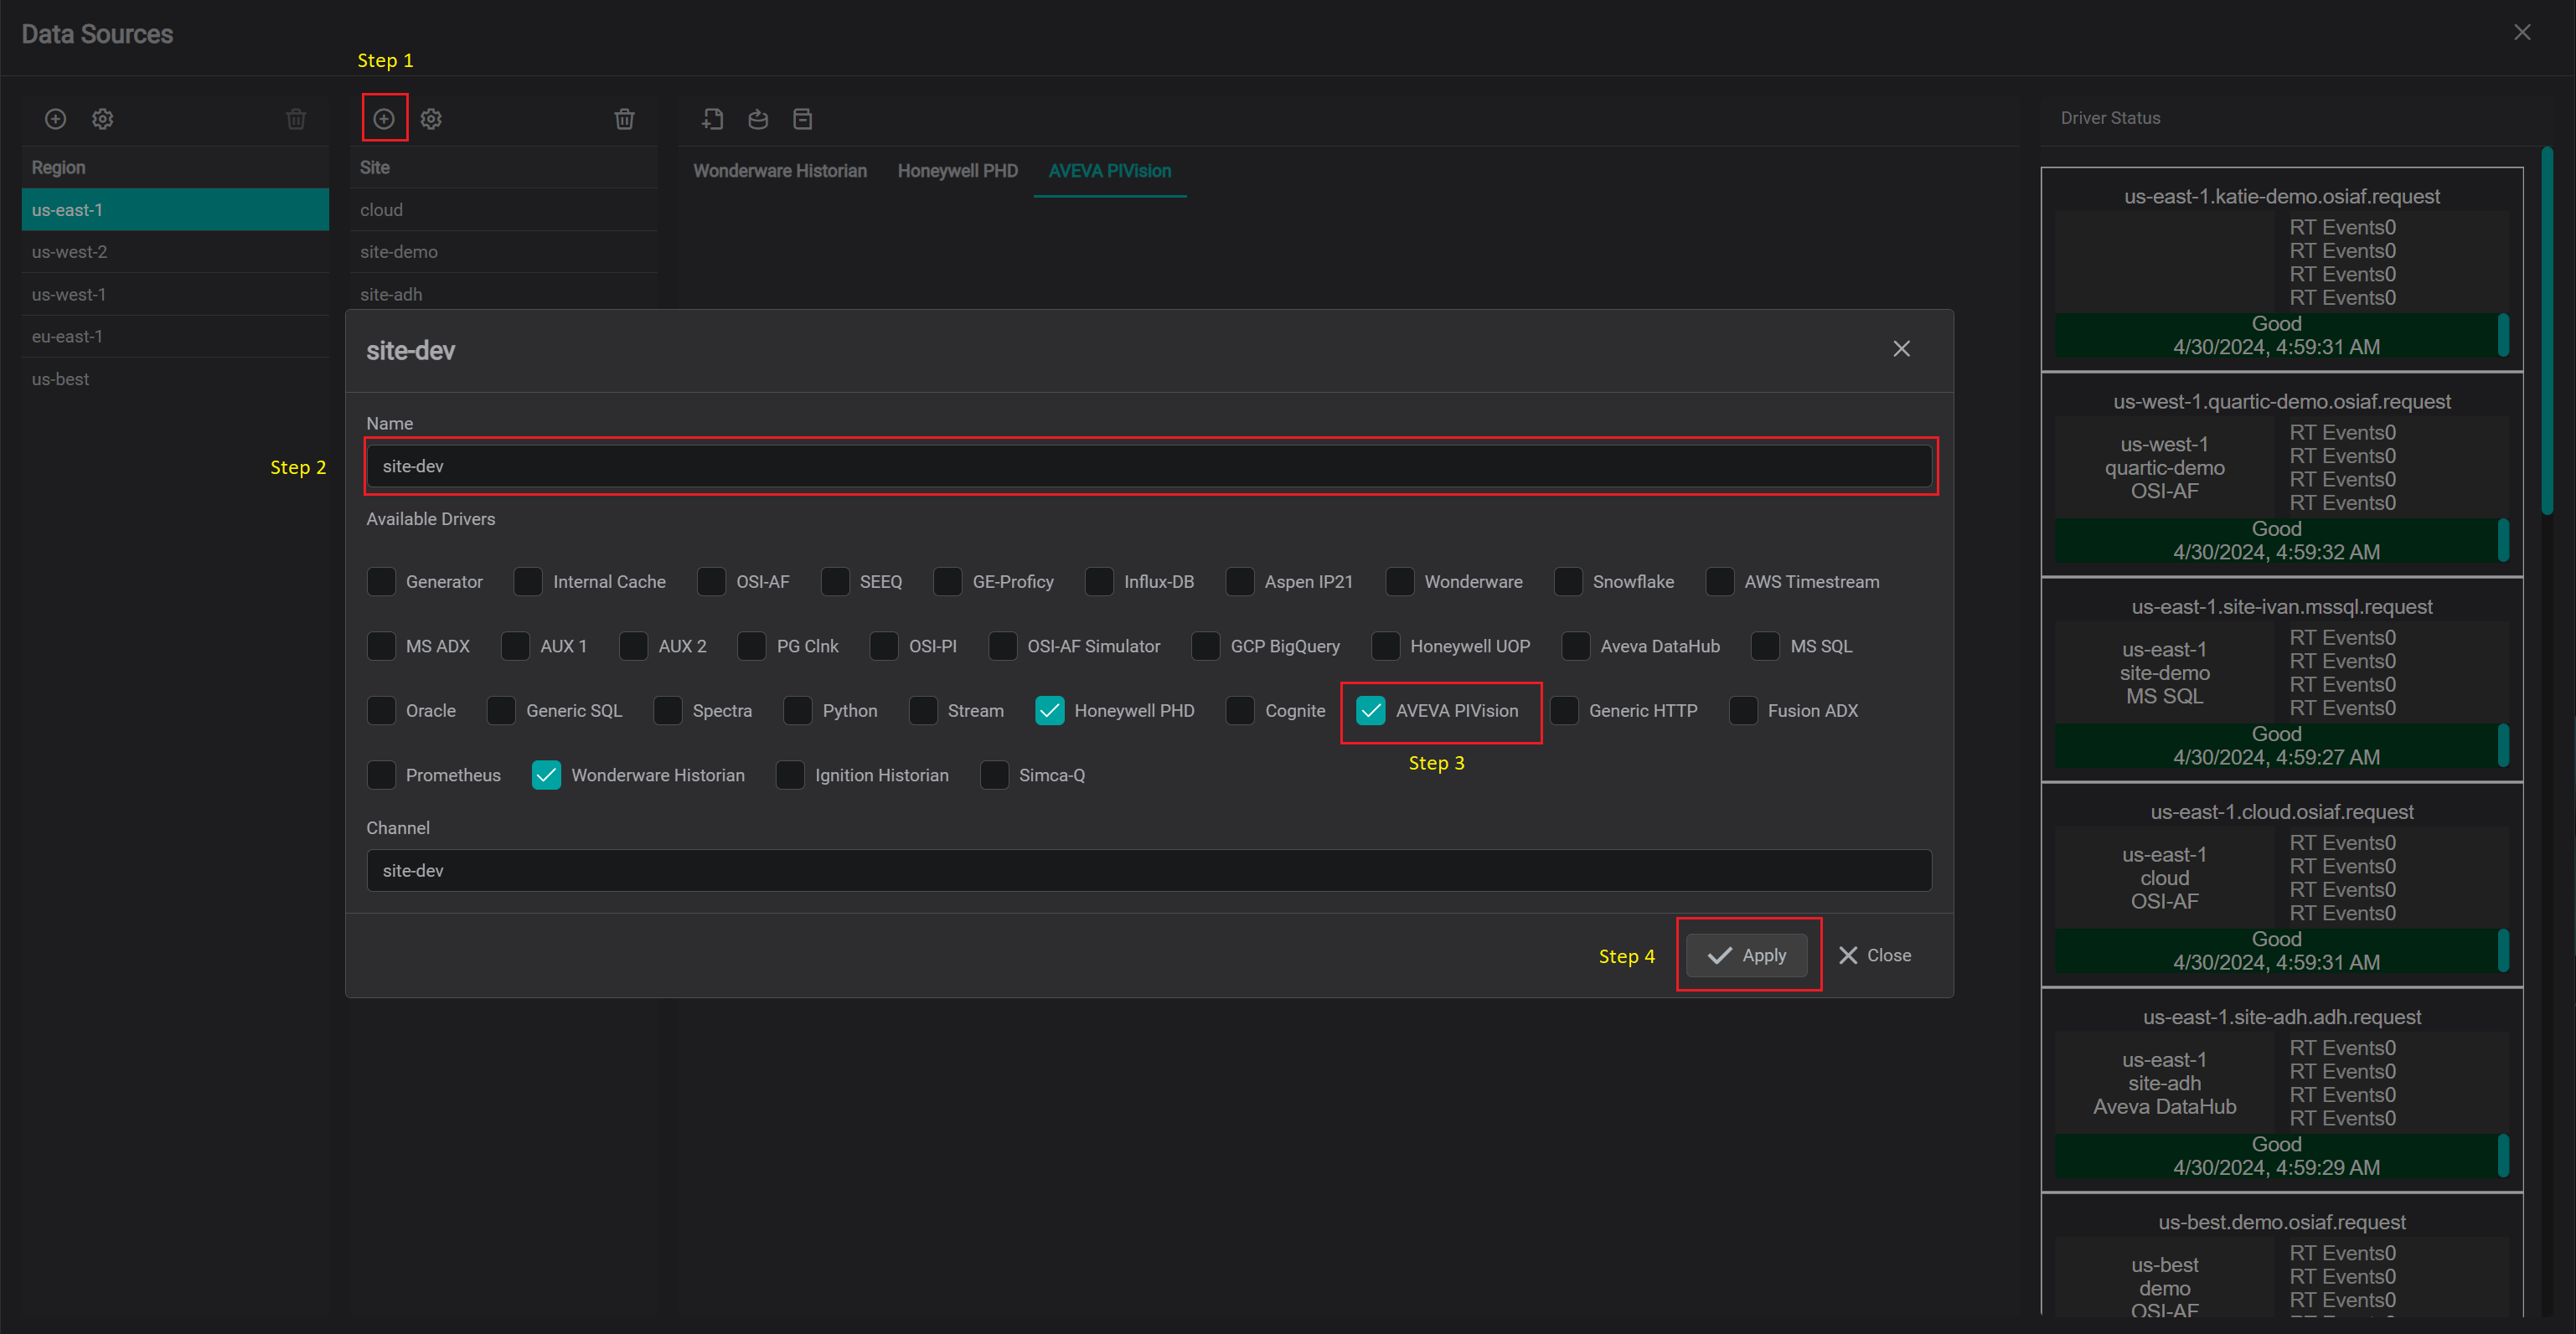The height and width of the screenshot is (1334, 2576).
Task: Select the AVEVA PIVision tab
Action: pos(1110,171)
